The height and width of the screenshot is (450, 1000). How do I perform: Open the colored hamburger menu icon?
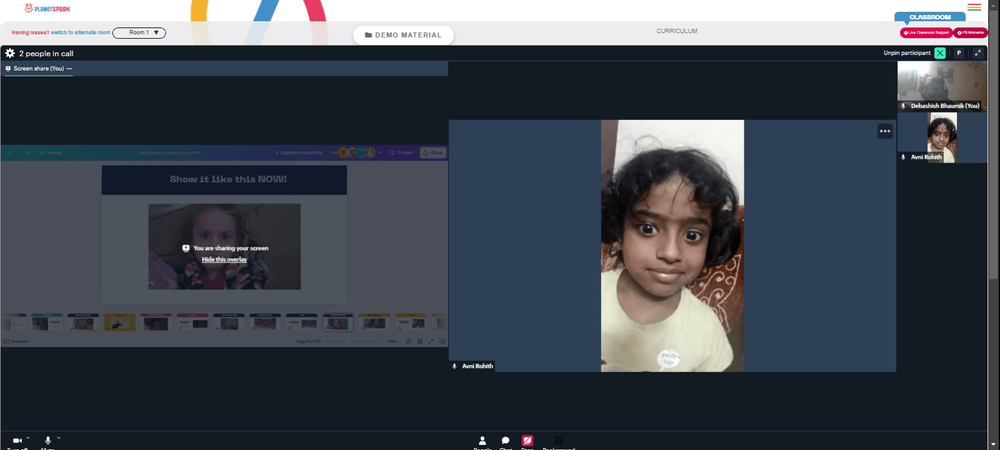tap(974, 8)
